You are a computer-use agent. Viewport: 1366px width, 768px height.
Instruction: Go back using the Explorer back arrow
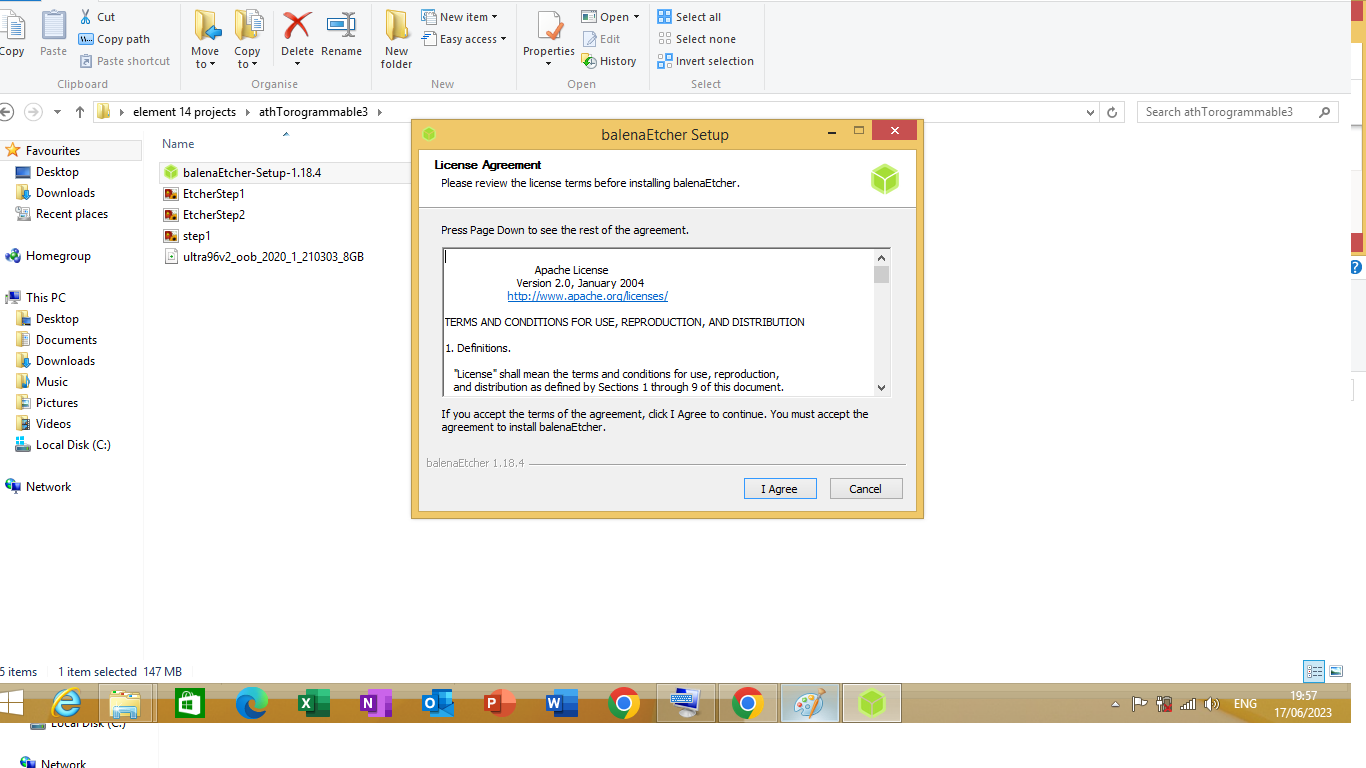pyautogui.click(x=5, y=112)
